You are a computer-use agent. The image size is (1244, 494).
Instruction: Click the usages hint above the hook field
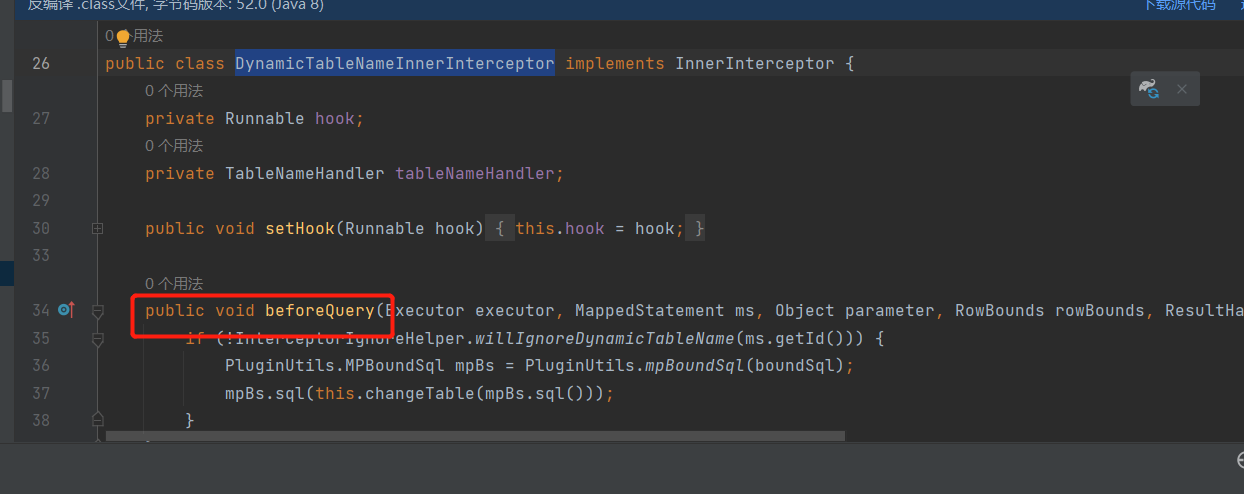coord(173,91)
